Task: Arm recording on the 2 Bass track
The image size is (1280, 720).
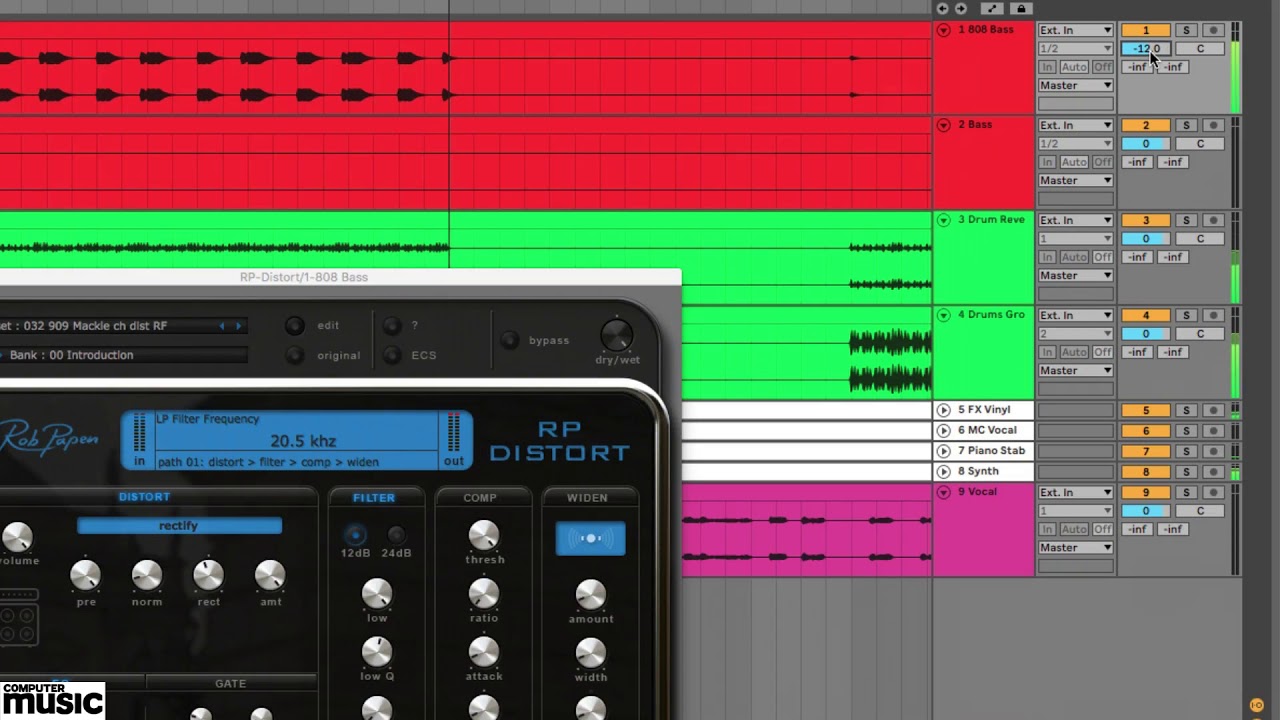Action: coord(1213,125)
